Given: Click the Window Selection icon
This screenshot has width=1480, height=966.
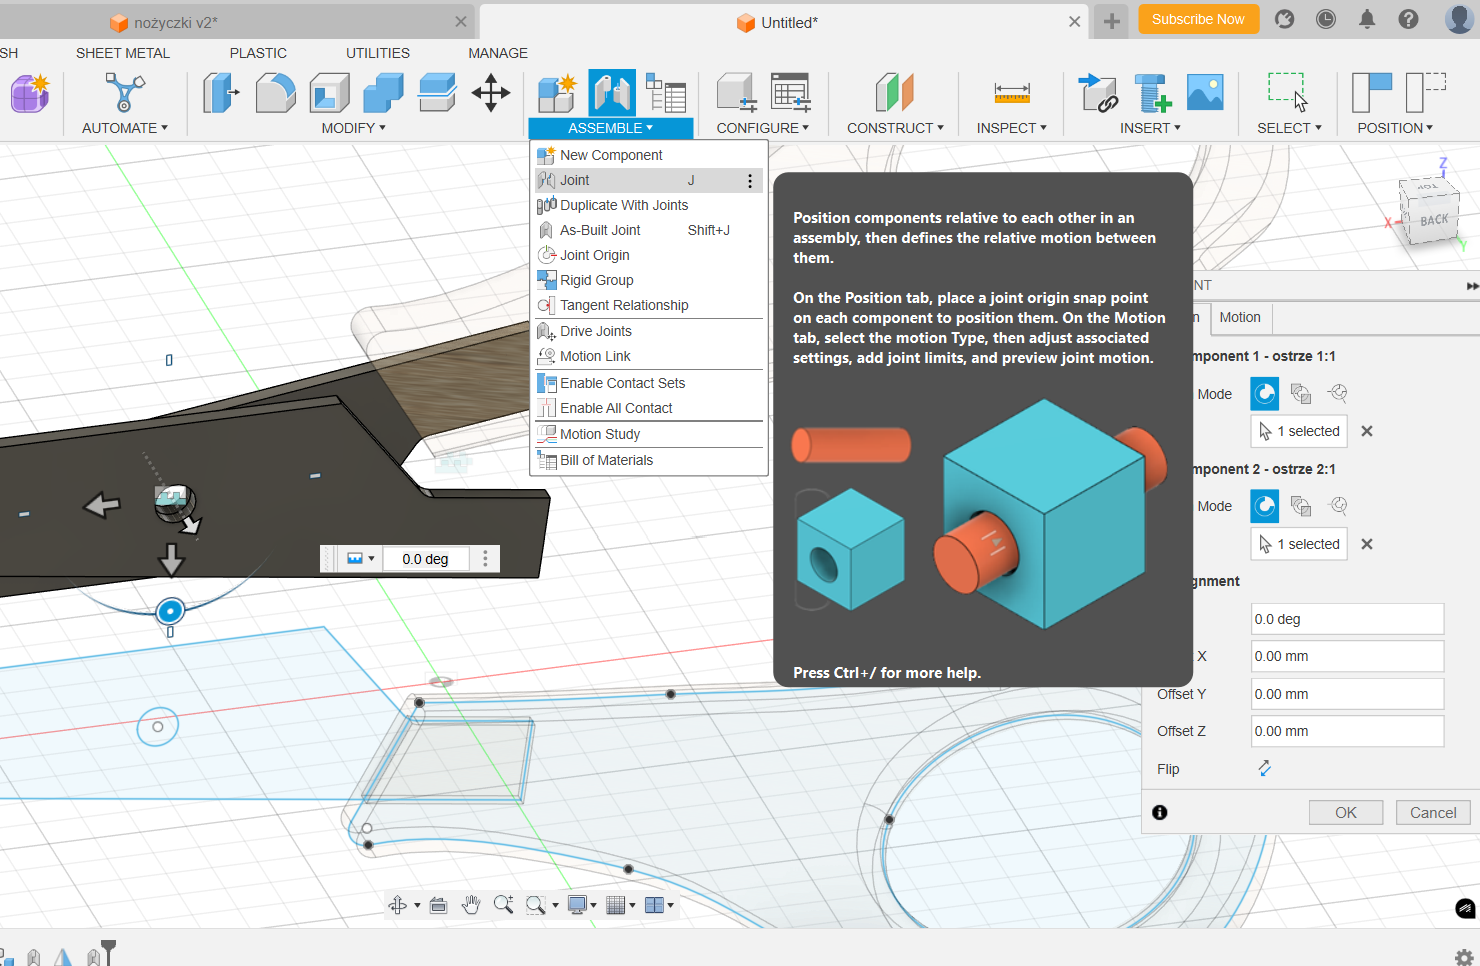Looking at the screenshot, I should pos(1288,93).
